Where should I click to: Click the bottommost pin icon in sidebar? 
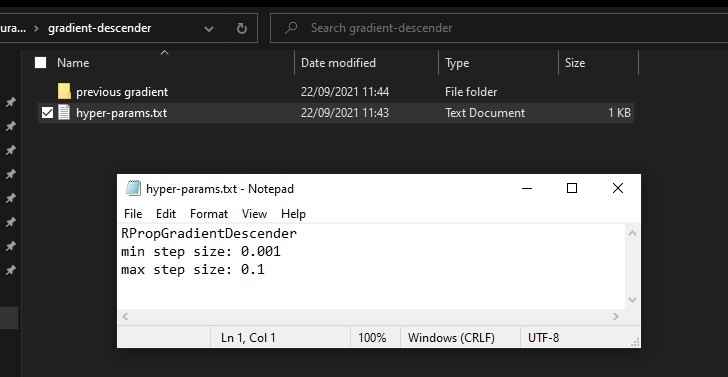click(10, 270)
